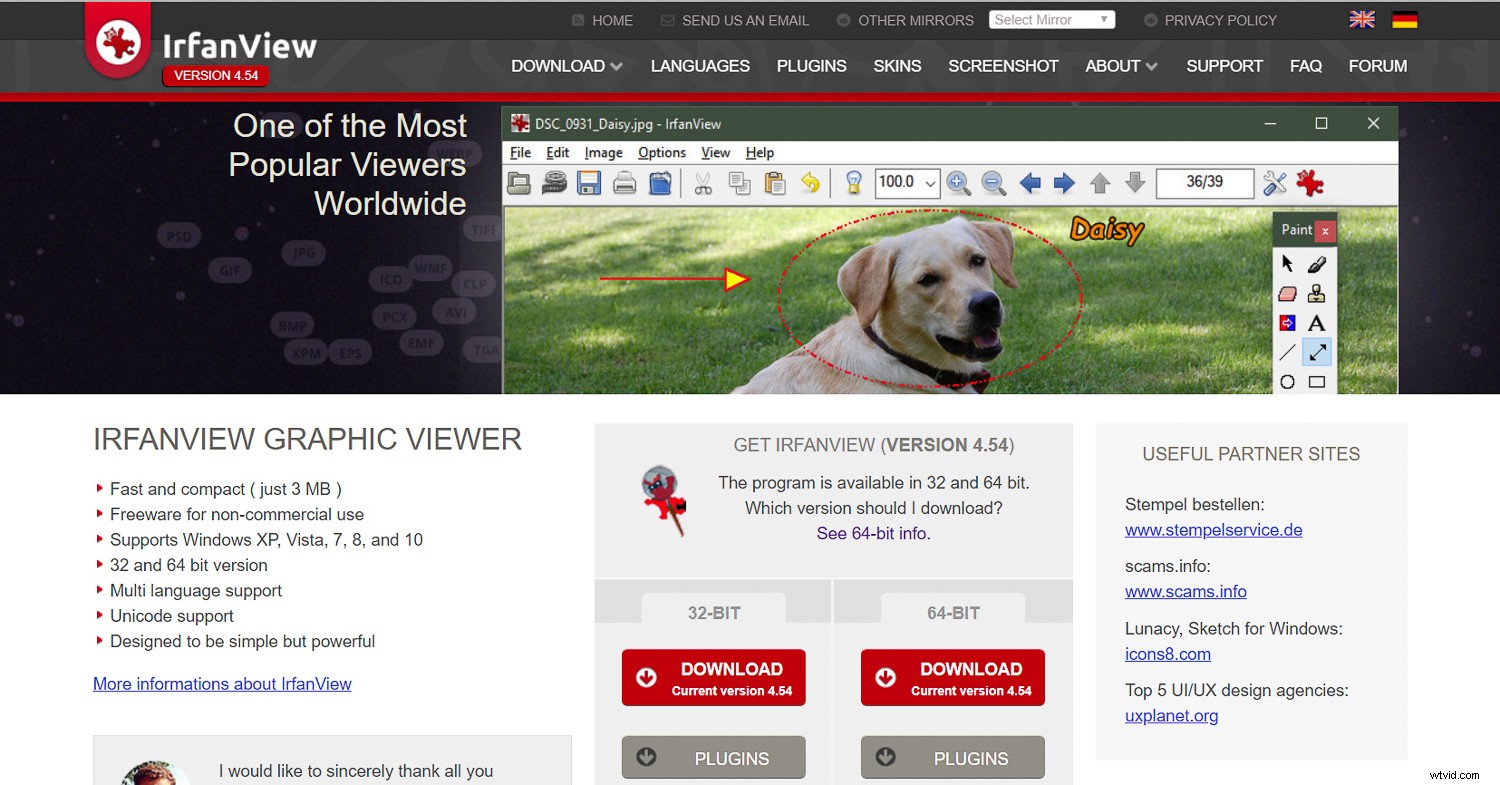Image resolution: width=1500 pixels, height=785 pixels.
Task: Select the Eraser tool
Action: tap(1288, 293)
